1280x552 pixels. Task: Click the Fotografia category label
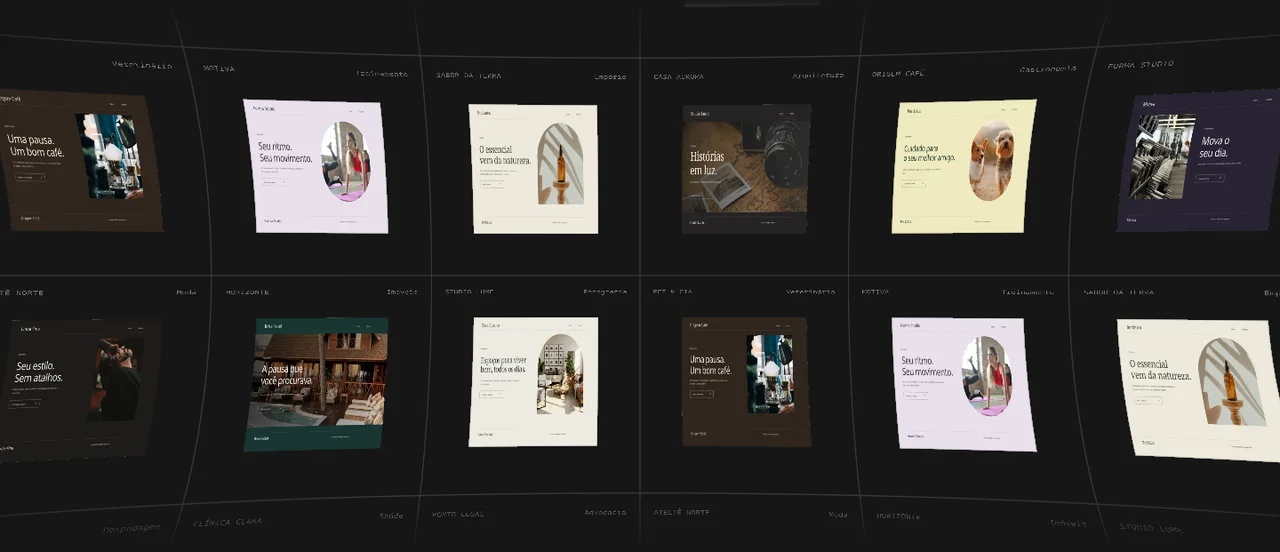coord(605,292)
